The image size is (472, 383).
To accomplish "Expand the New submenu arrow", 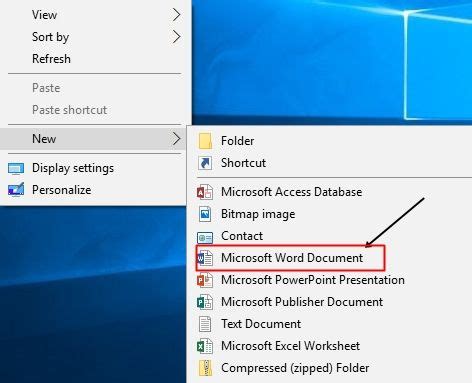I will click(x=176, y=139).
